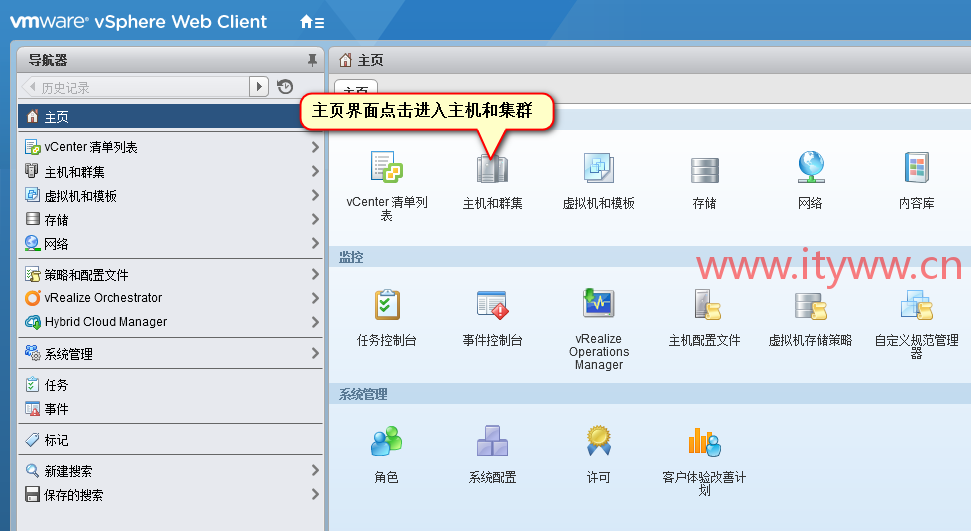
Task: Expand the 策略和配置文件 chevron
Action: click(x=315, y=274)
